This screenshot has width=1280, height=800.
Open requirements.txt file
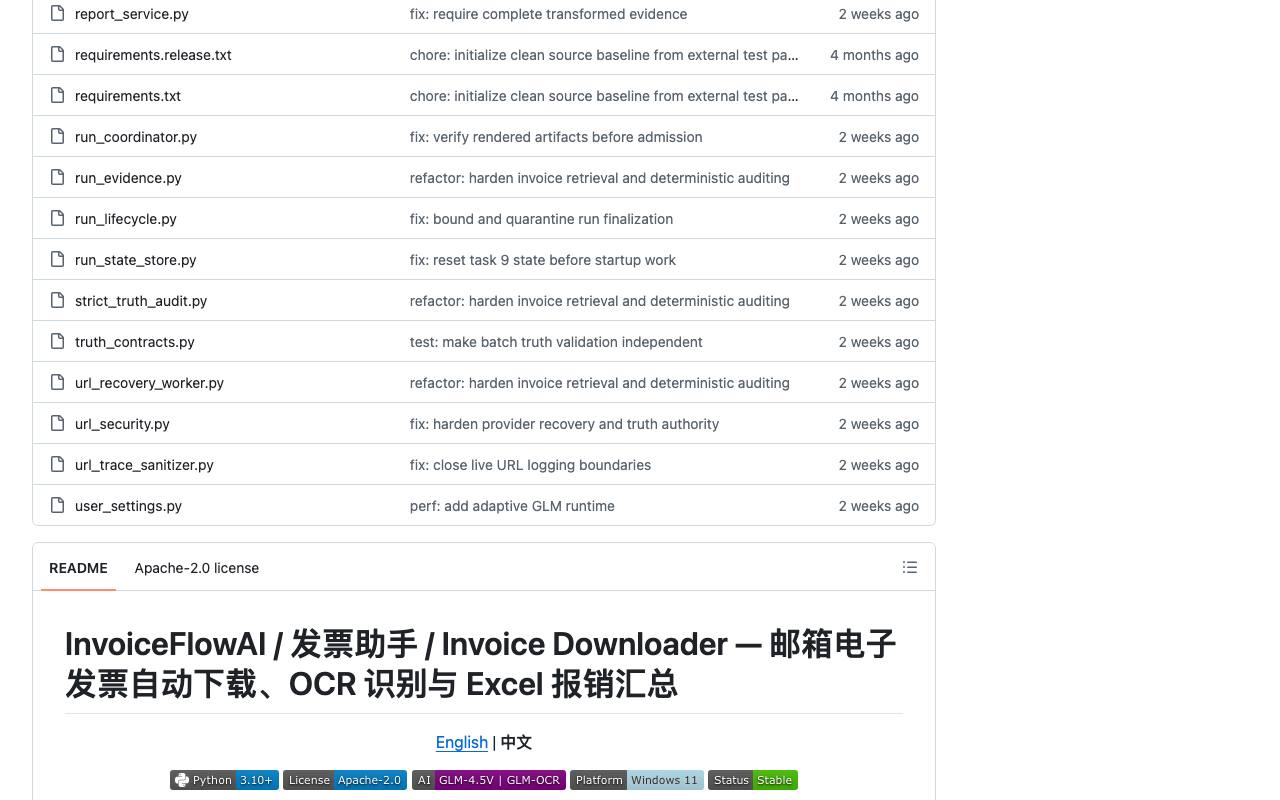click(128, 96)
